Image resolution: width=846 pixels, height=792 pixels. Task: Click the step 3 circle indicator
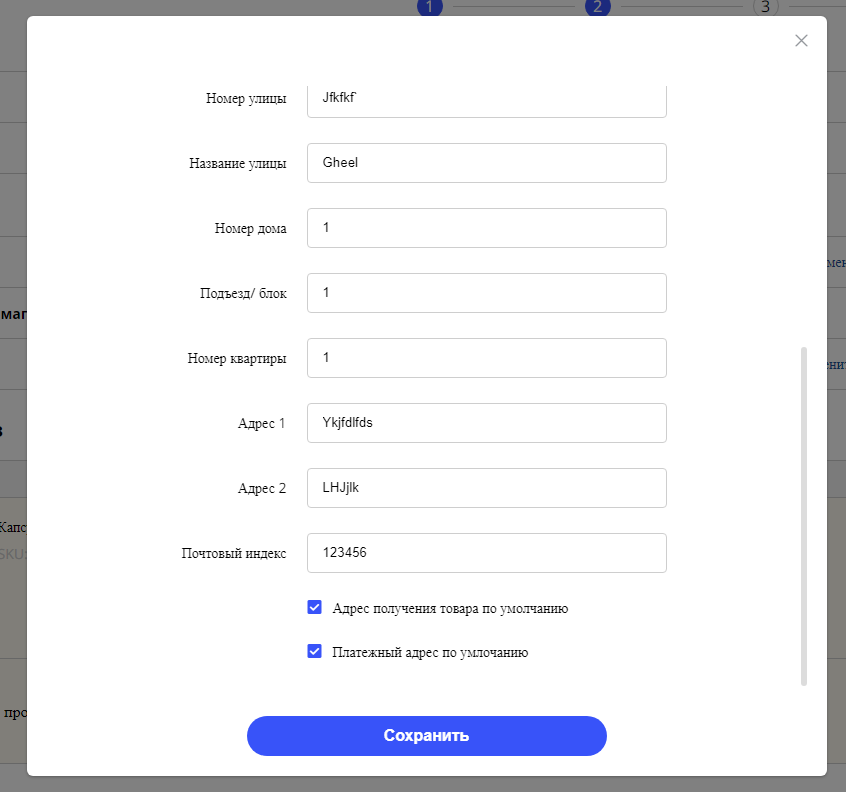(x=765, y=7)
